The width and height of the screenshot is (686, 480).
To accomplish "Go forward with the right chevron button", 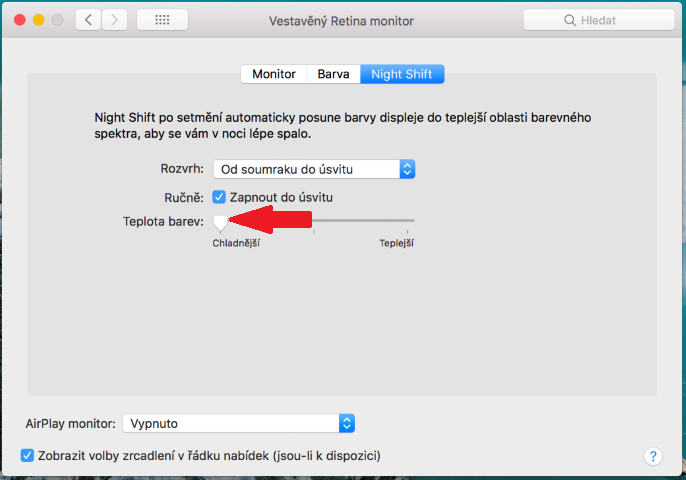I will click(115, 20).
